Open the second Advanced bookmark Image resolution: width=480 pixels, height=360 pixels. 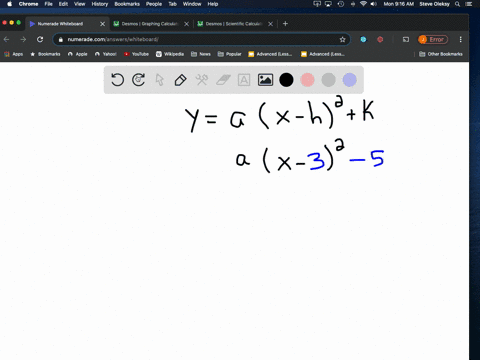[x=323, y=54]
